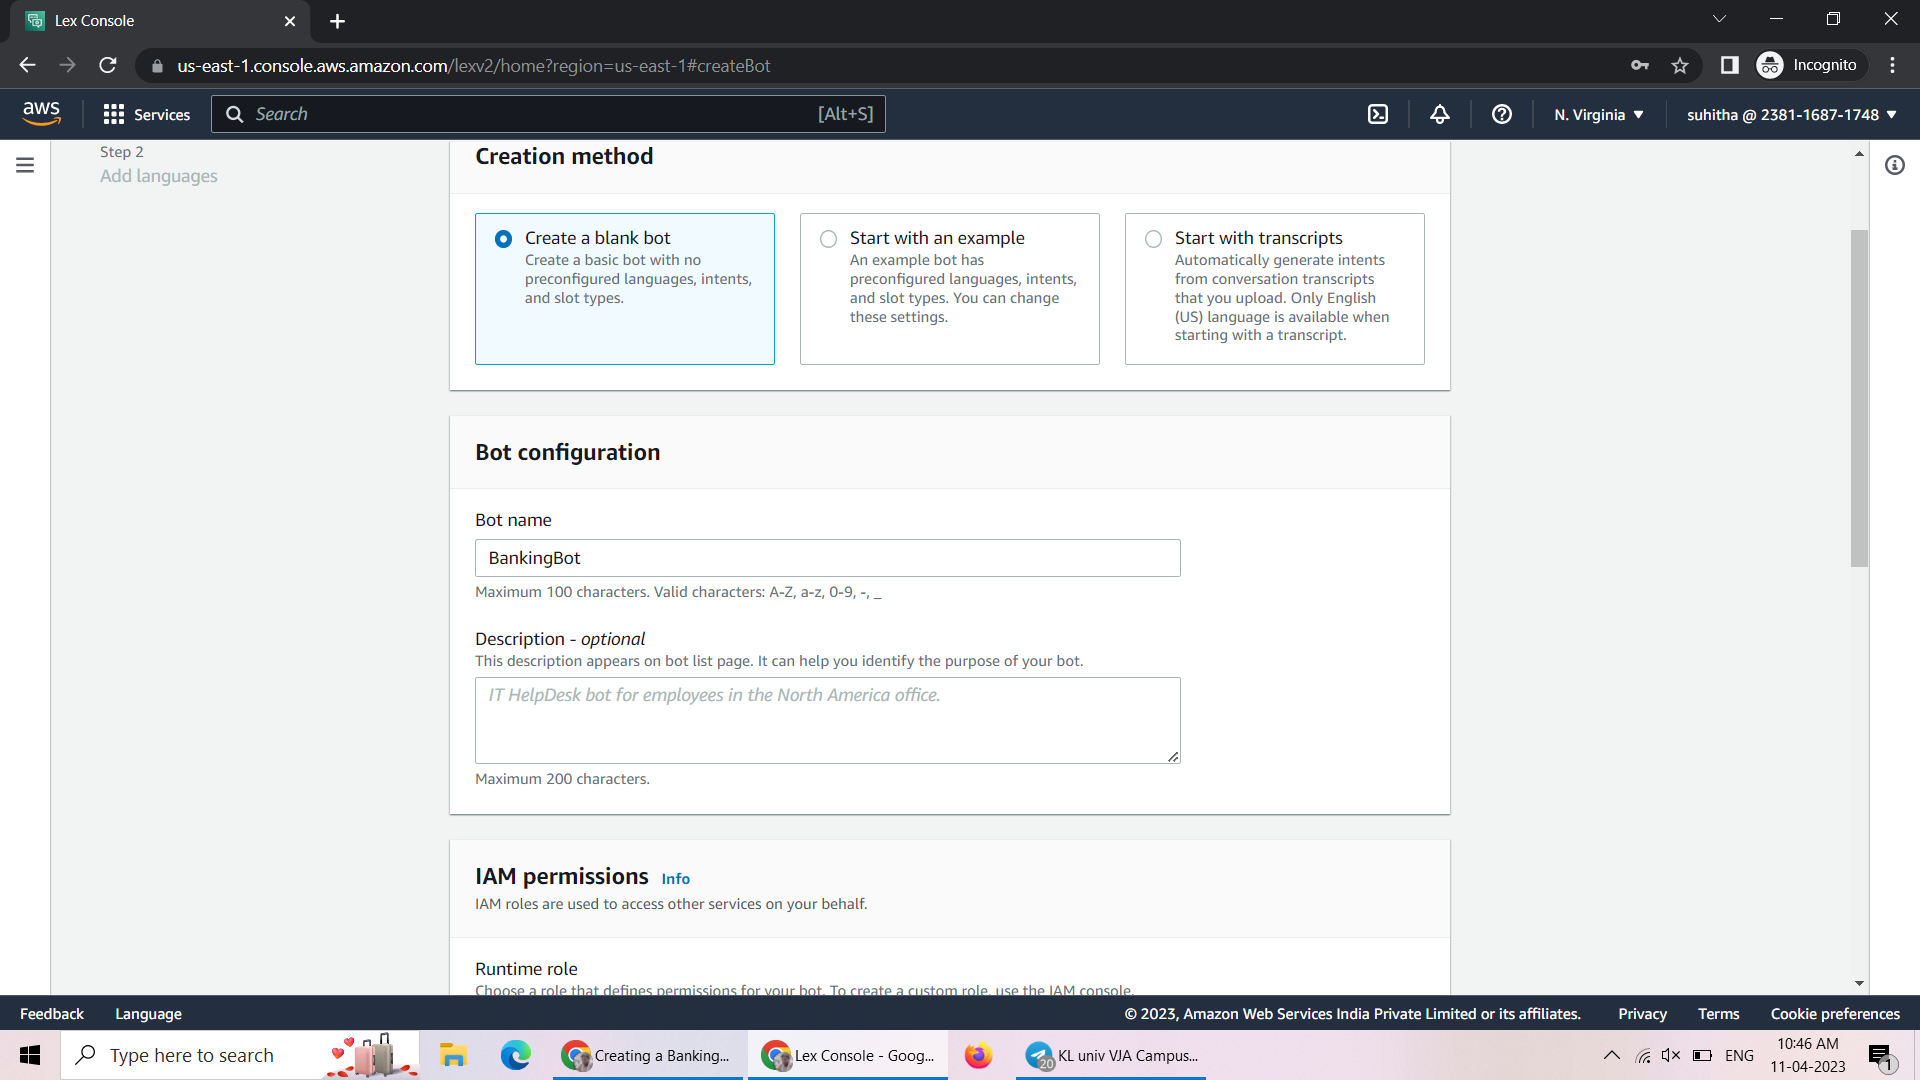Expand the left navigation hamburger menu
The image size is (1920, 1080).
[x=25, y=165]
